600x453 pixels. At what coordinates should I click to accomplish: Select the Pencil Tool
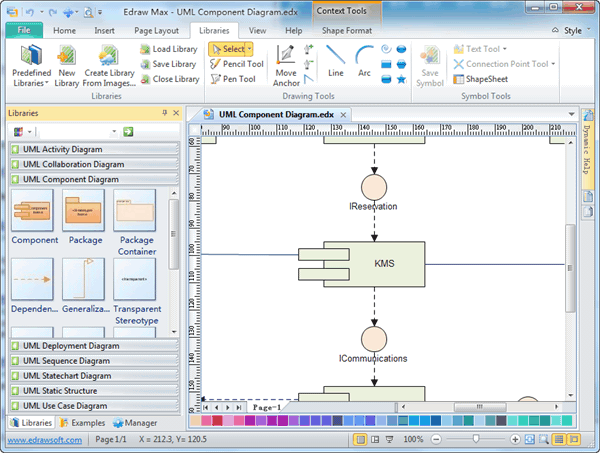pyautogui.click(x=237, y=64)
